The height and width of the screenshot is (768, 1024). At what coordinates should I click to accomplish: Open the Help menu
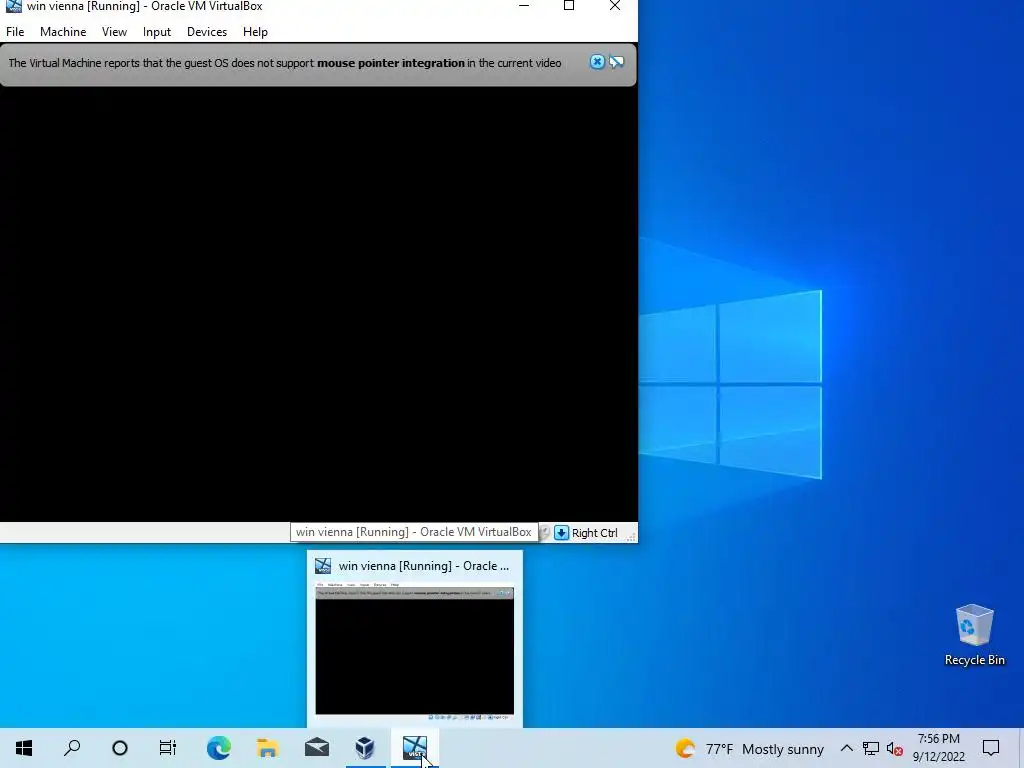pos(255,31)
